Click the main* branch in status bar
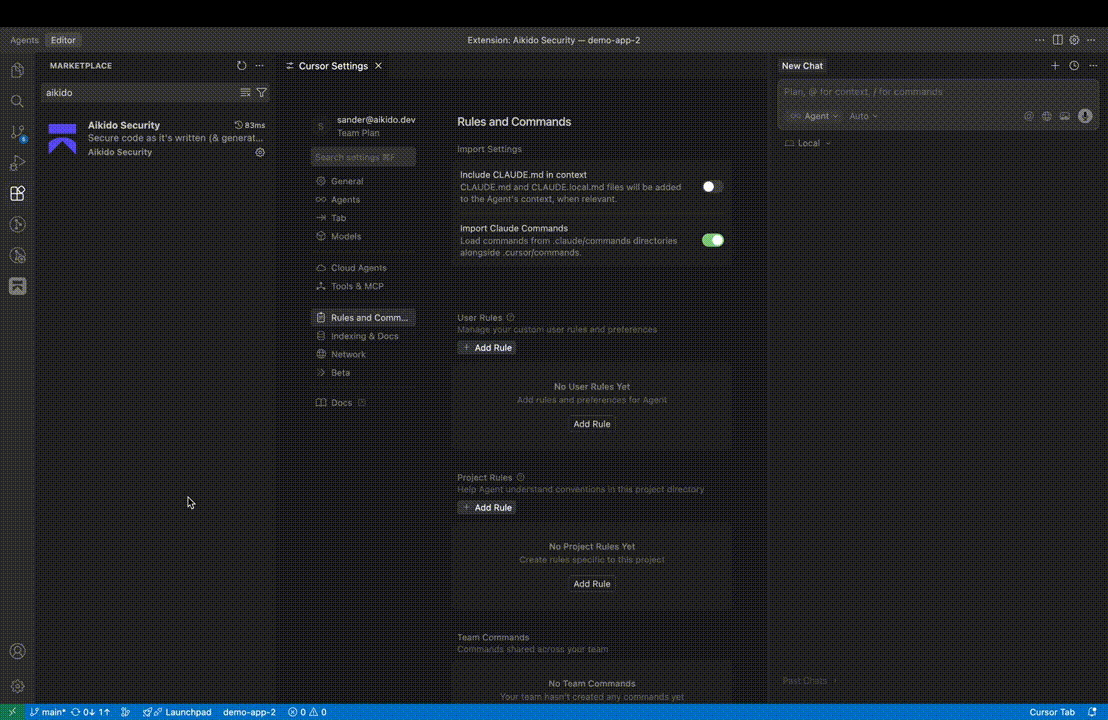The image size is (1108, 720). coord(47,712)
